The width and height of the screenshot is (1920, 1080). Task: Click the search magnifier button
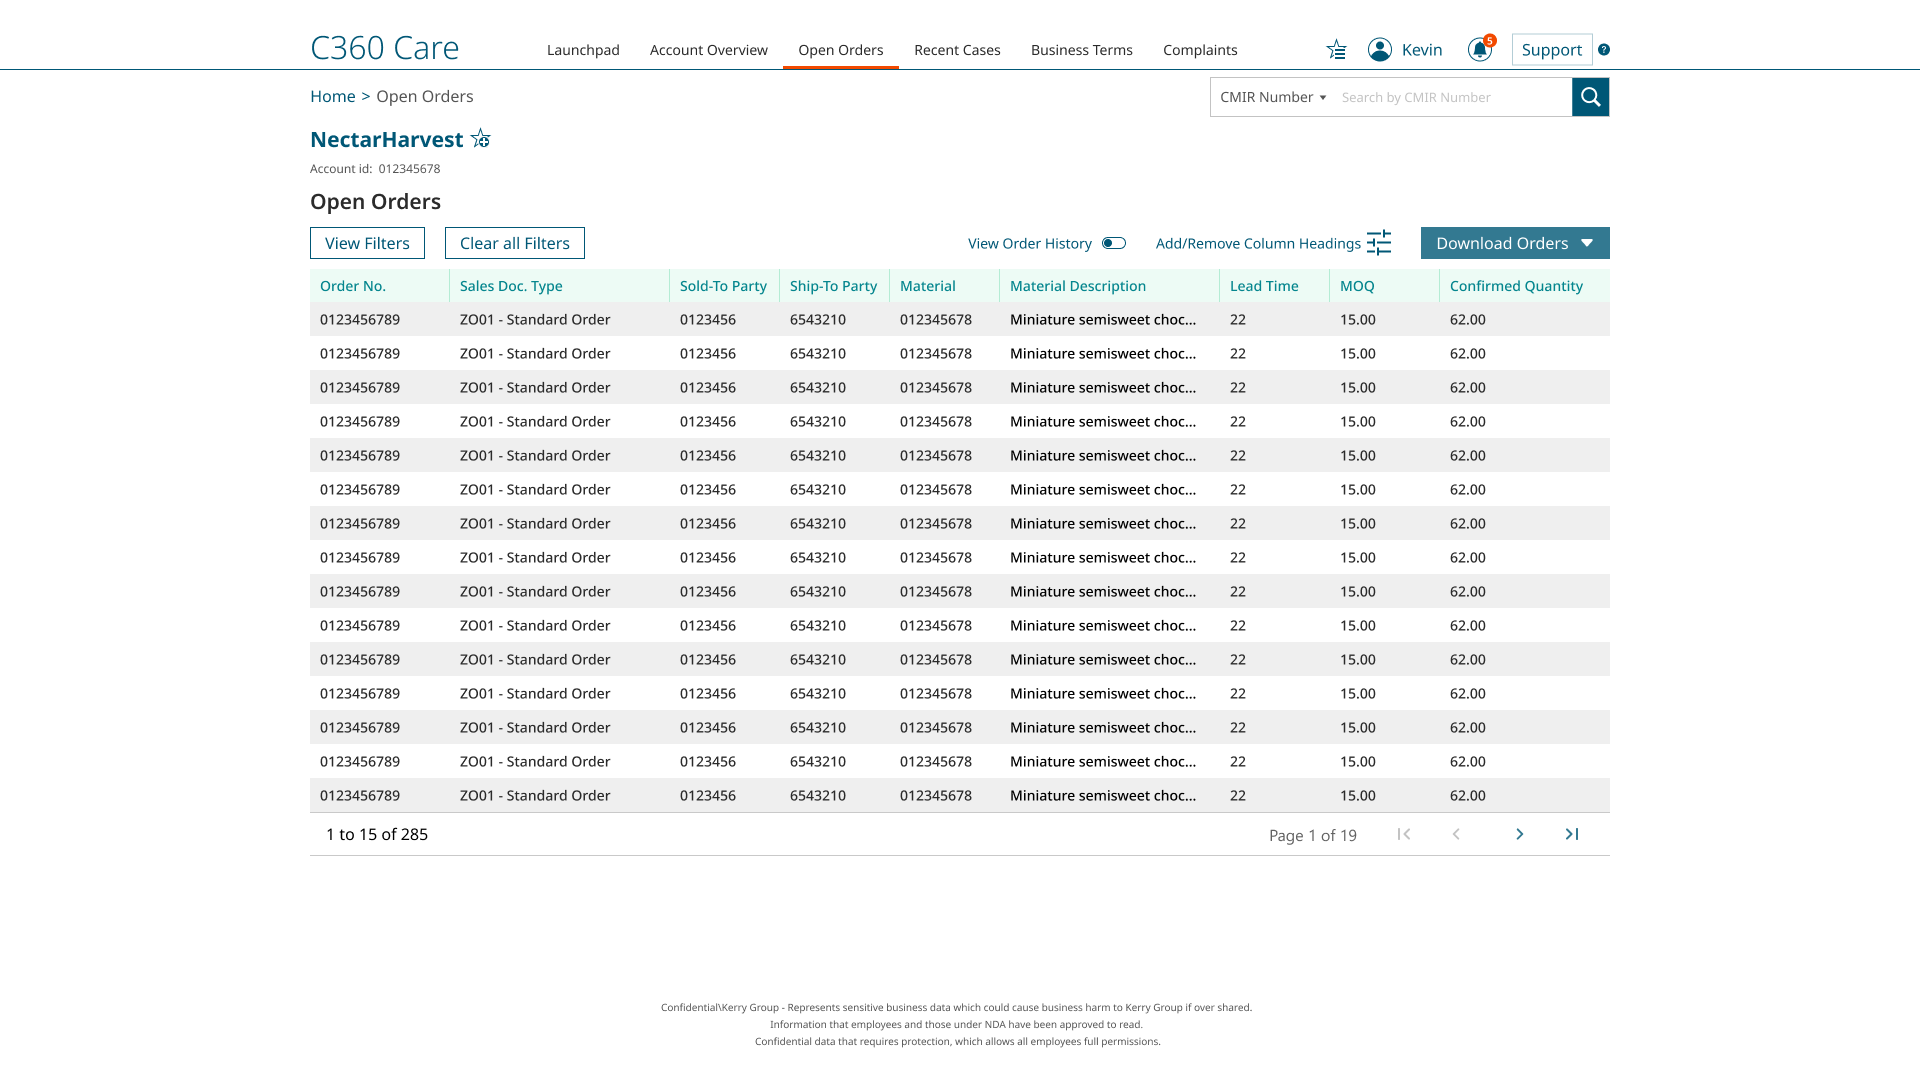tap(1590, 97)
